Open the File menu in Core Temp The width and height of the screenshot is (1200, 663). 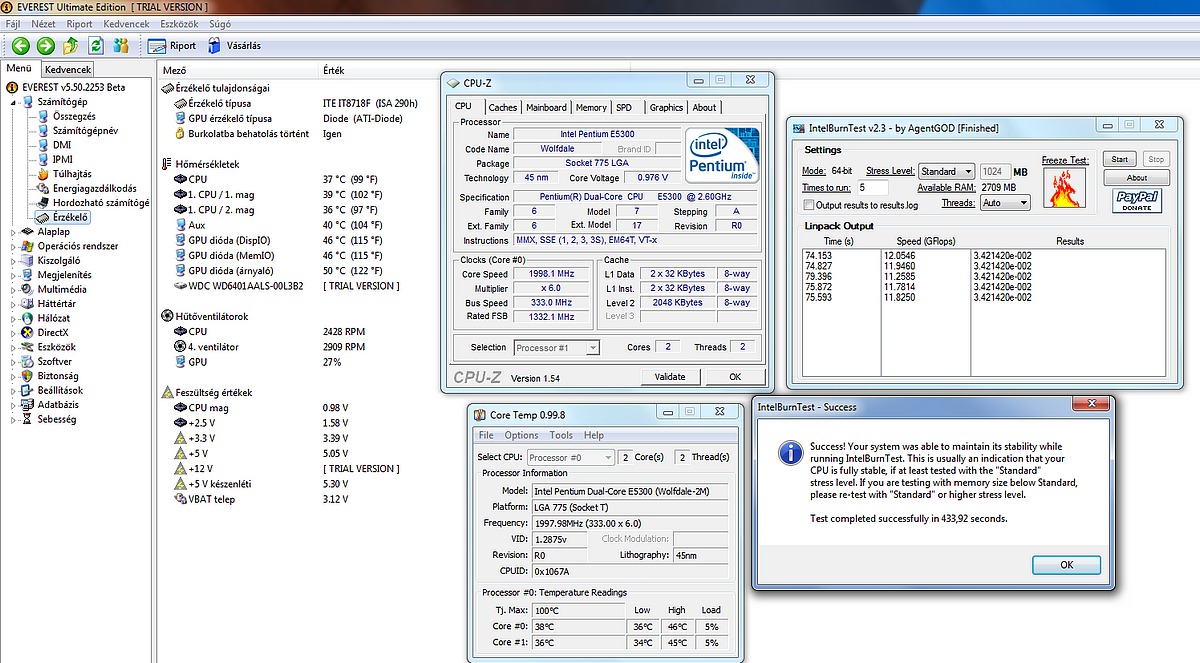click(x=486, y=435)
